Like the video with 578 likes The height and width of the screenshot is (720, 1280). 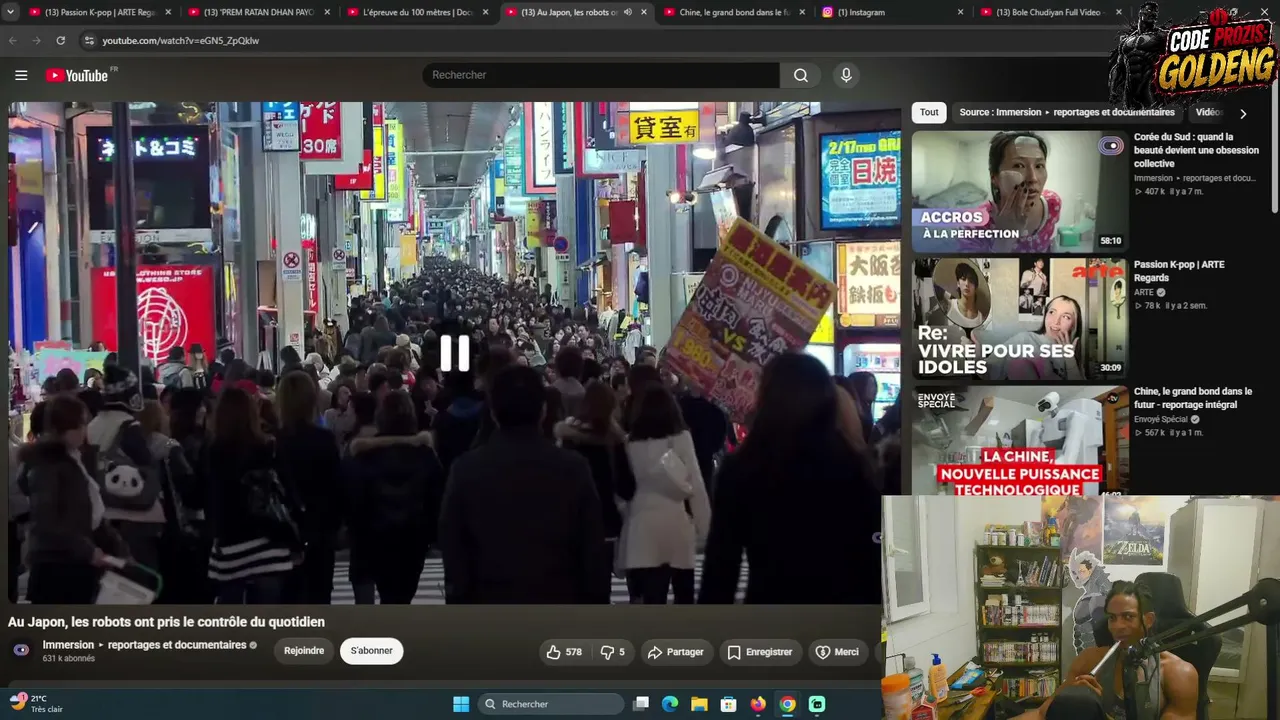[564, 652]
